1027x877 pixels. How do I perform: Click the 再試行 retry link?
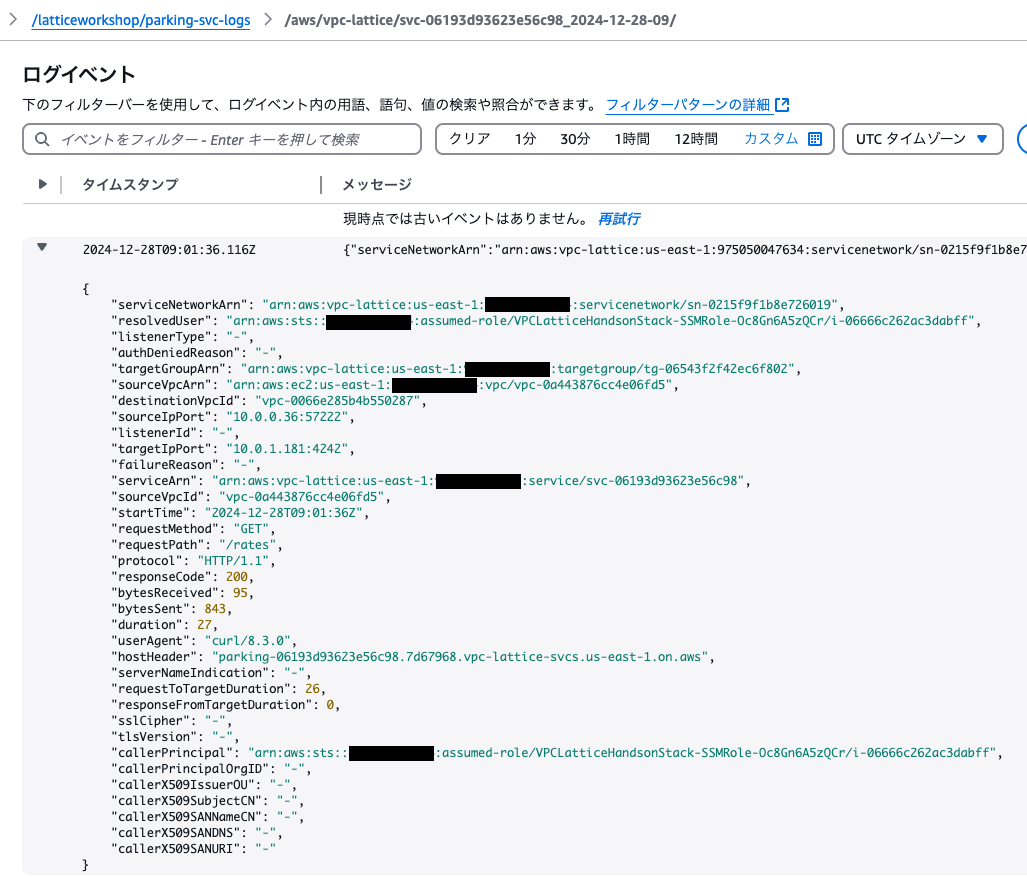[619, 219]
